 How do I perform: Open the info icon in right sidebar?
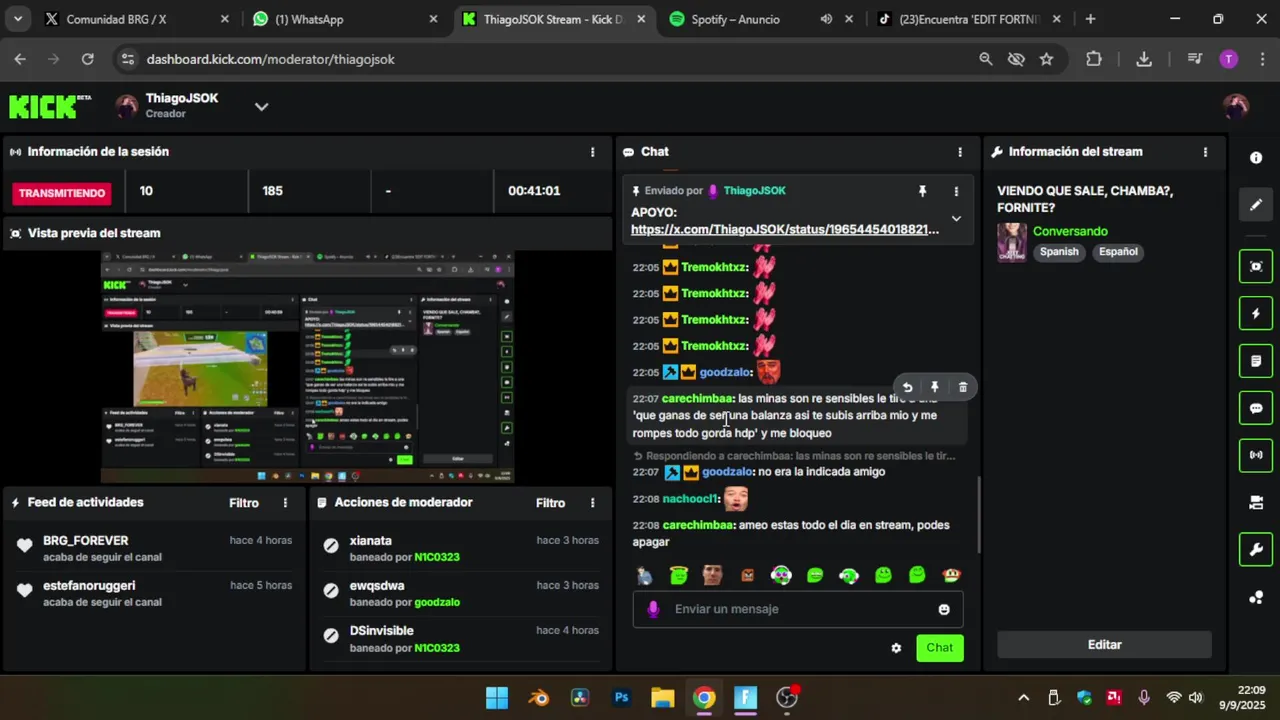(1256, 158)
